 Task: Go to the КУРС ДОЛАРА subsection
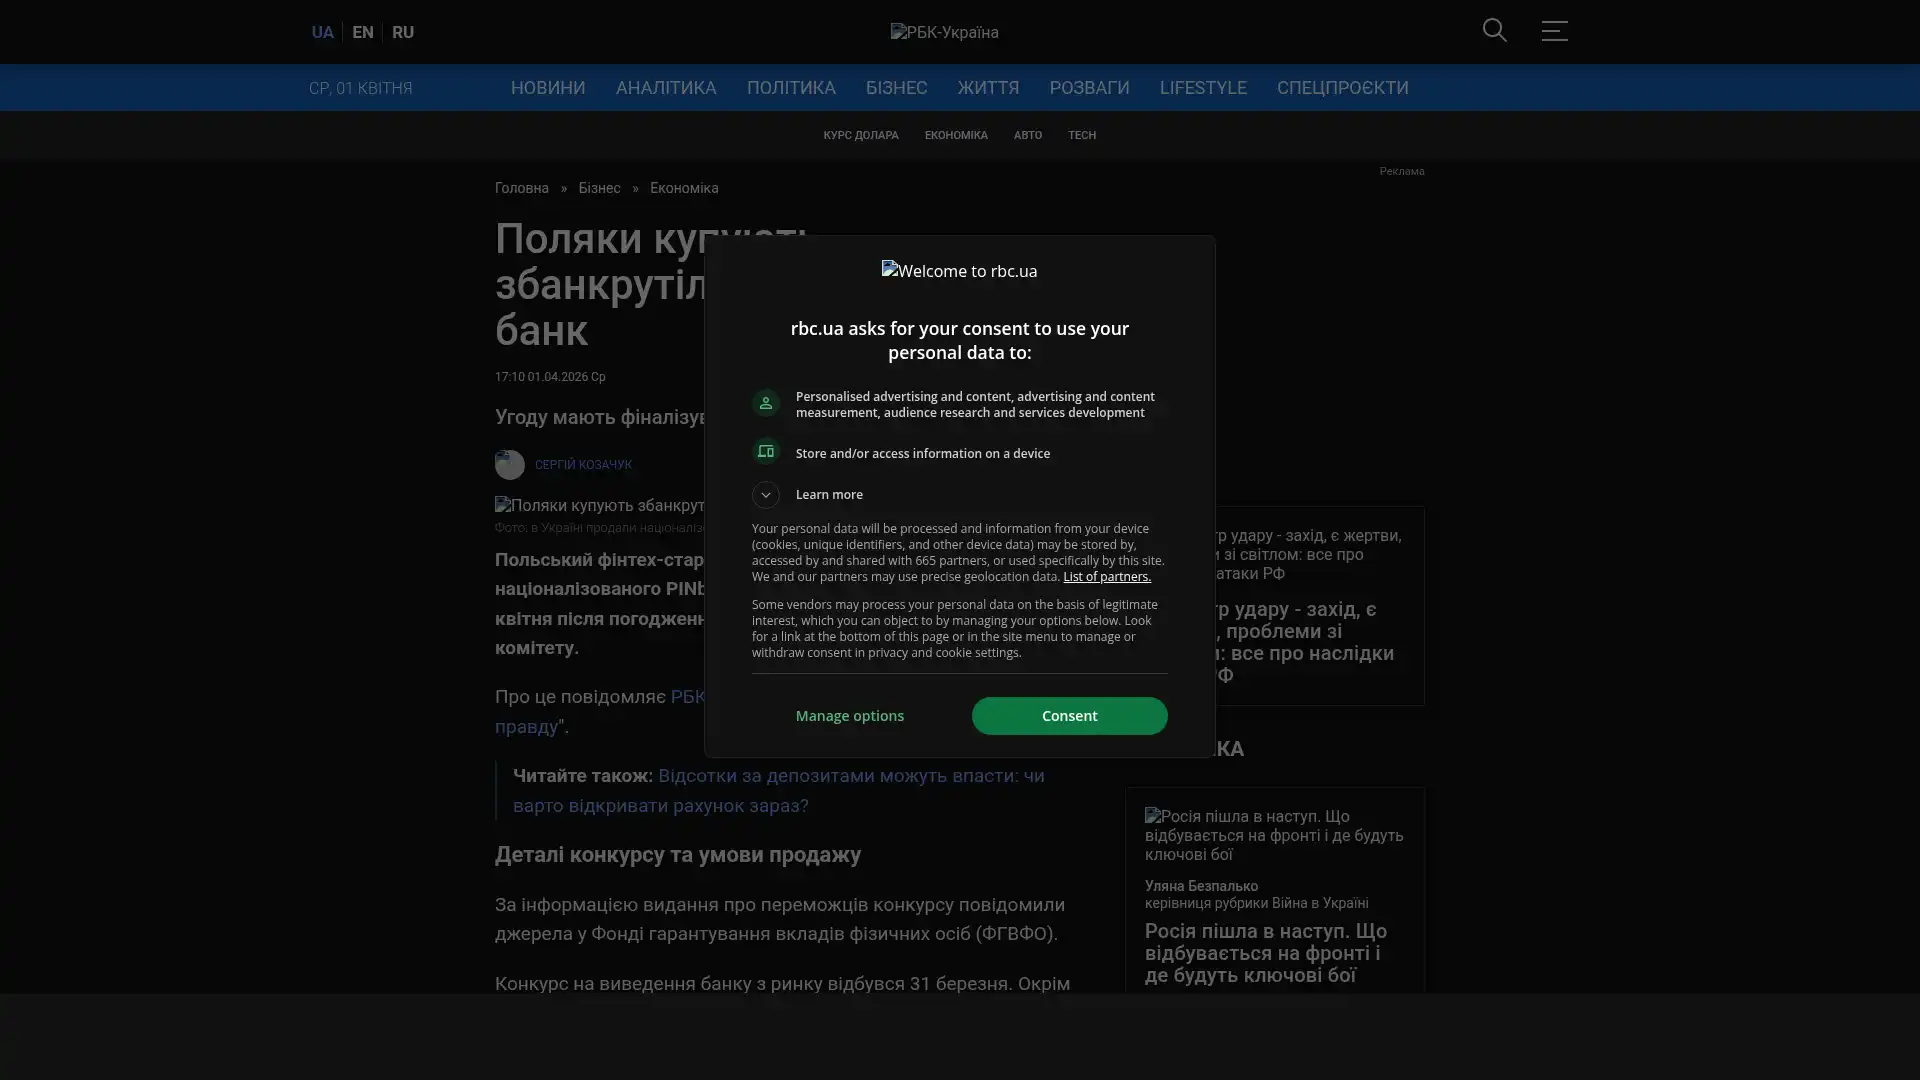click(860, 135)
